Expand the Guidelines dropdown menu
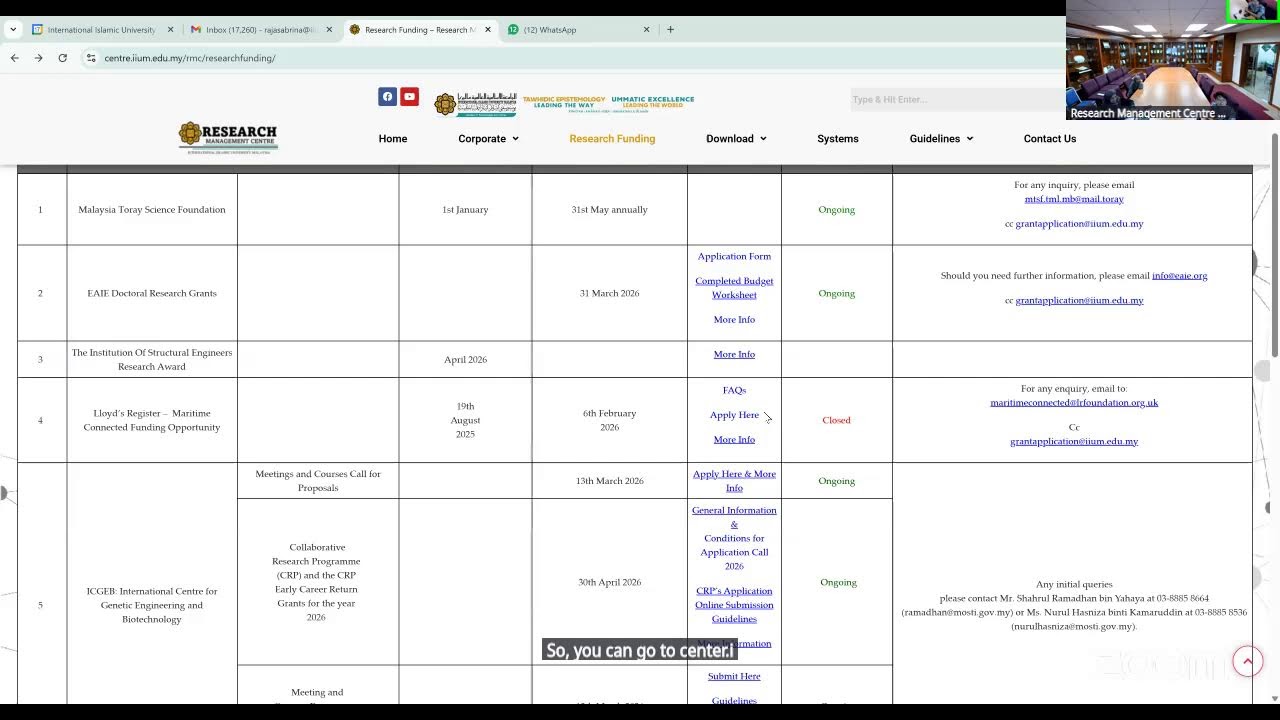 coord(941,139)
